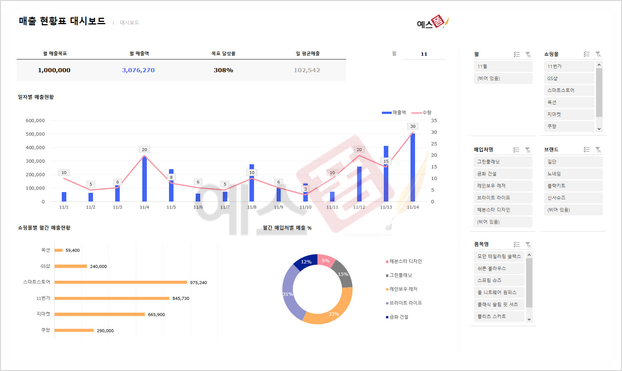Click the down arrow of 쇼핑몰 slicer scrollbar
Viewport: 622px width, 371px height.
coord(599,129)
